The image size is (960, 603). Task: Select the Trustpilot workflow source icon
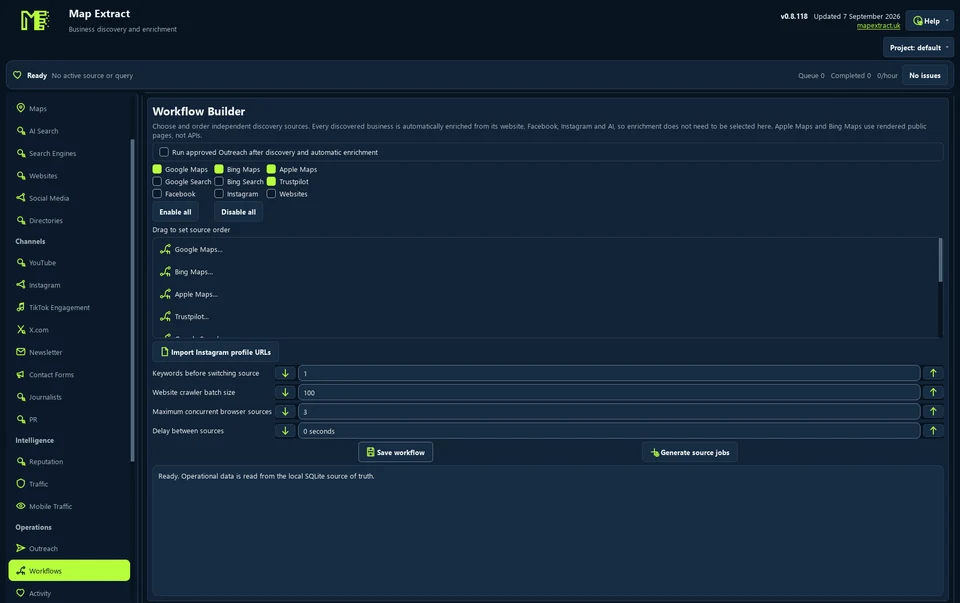pos(165,316)
